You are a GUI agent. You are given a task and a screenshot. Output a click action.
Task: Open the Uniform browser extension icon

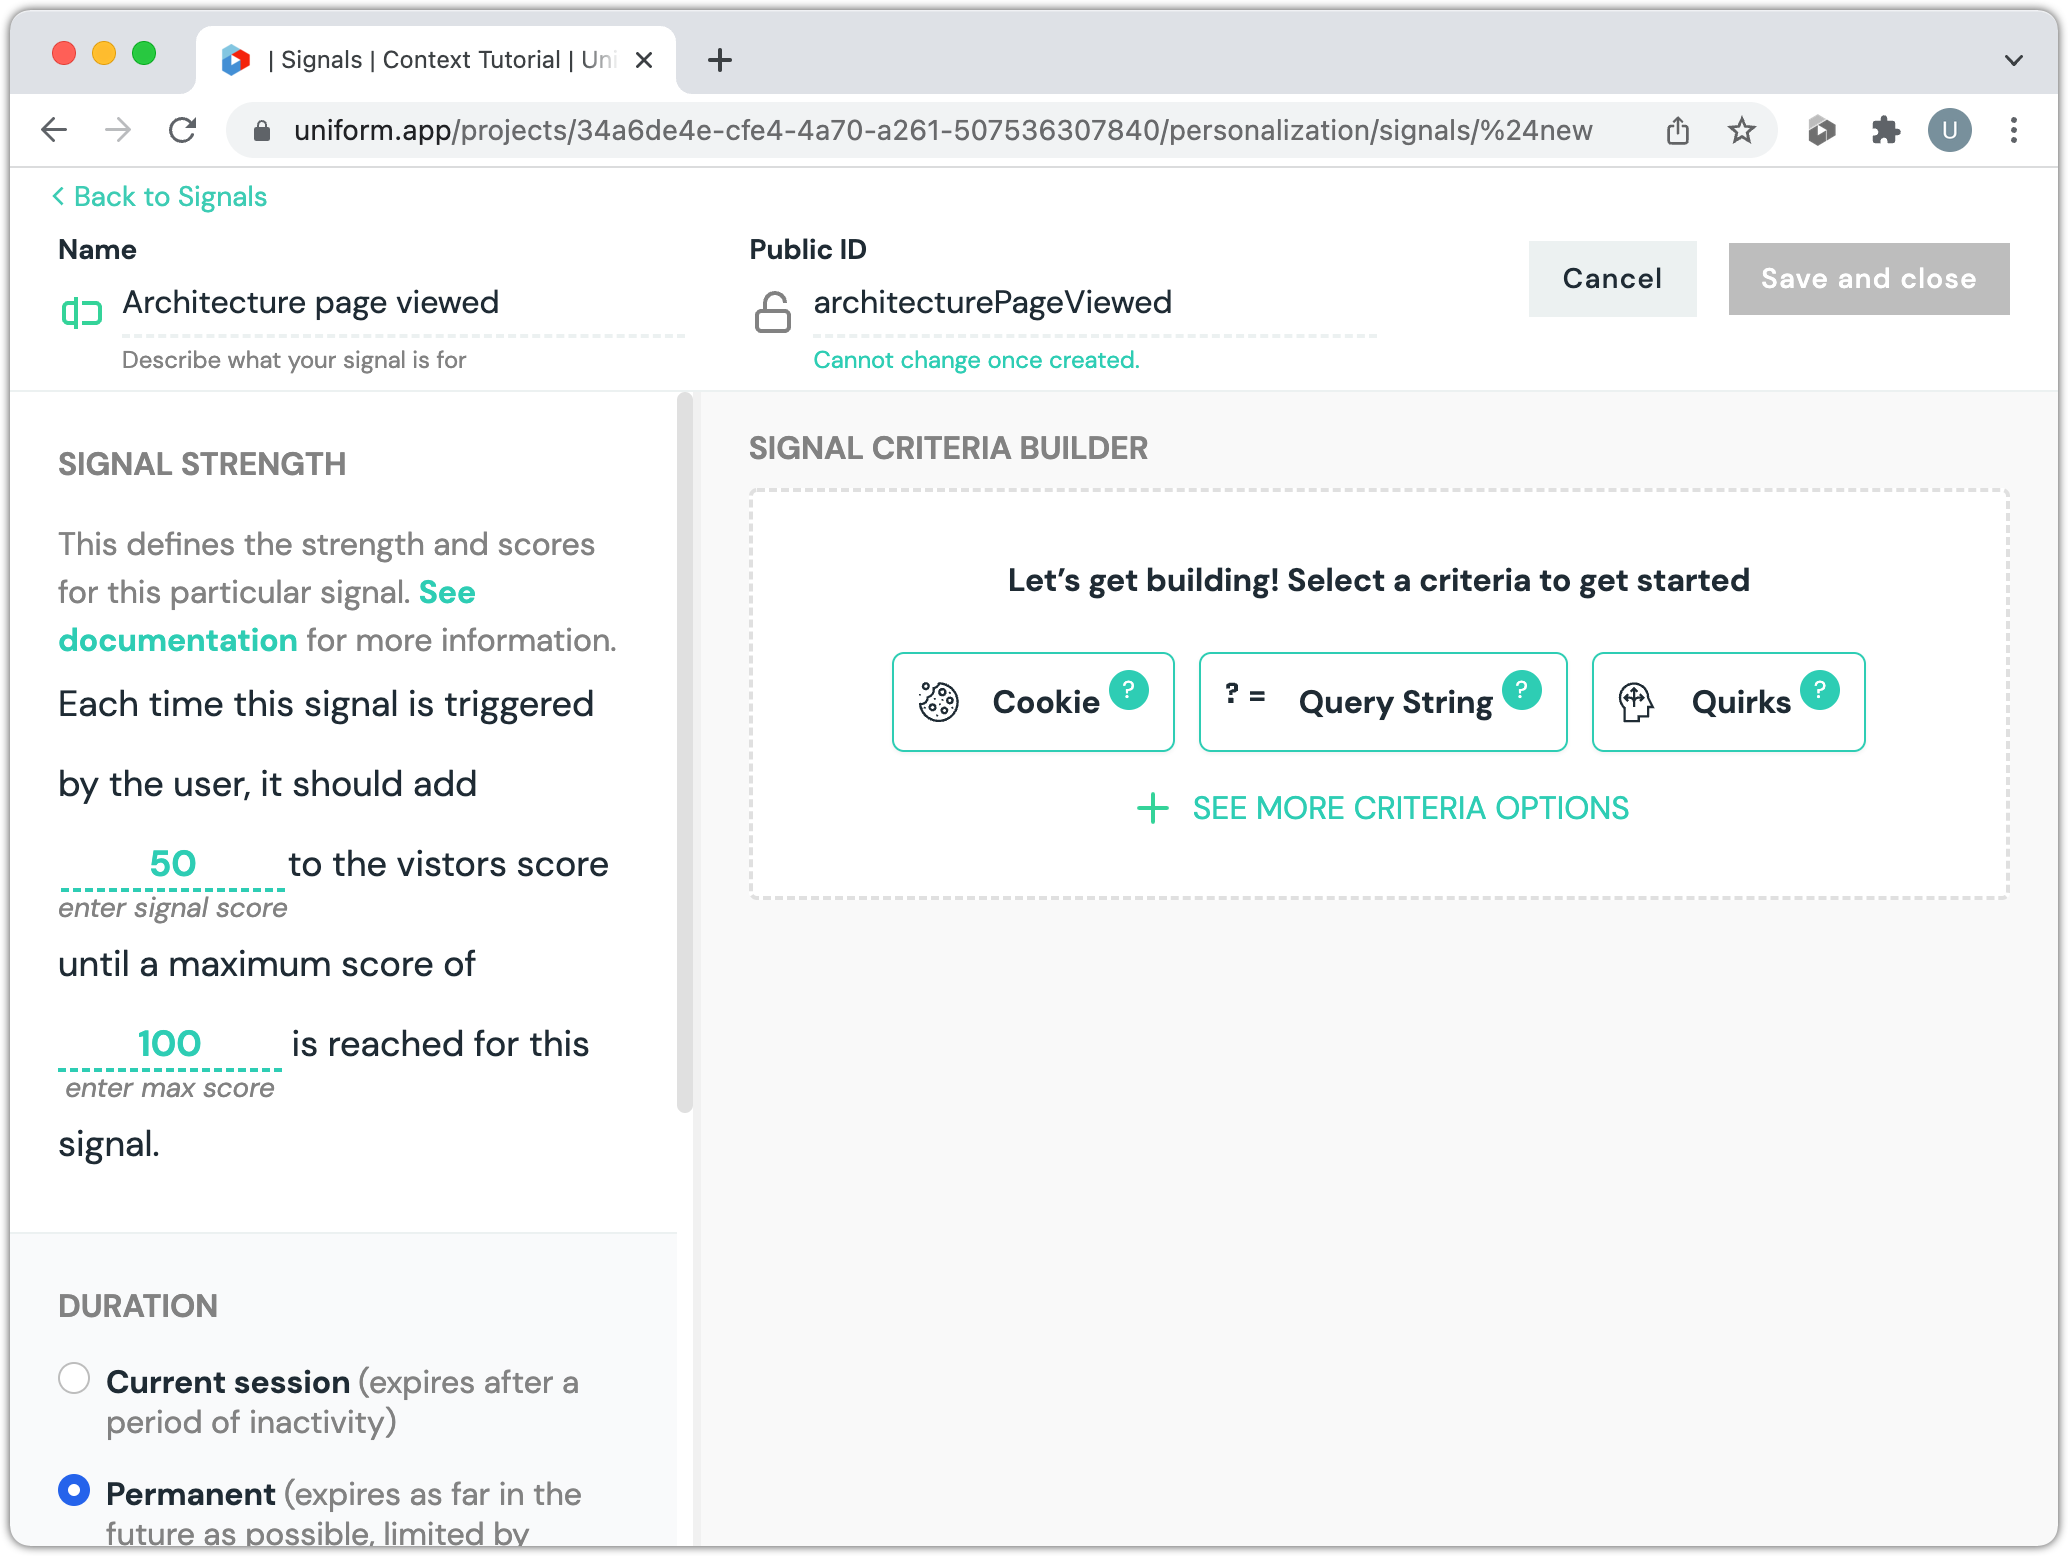coord(1821,130)
